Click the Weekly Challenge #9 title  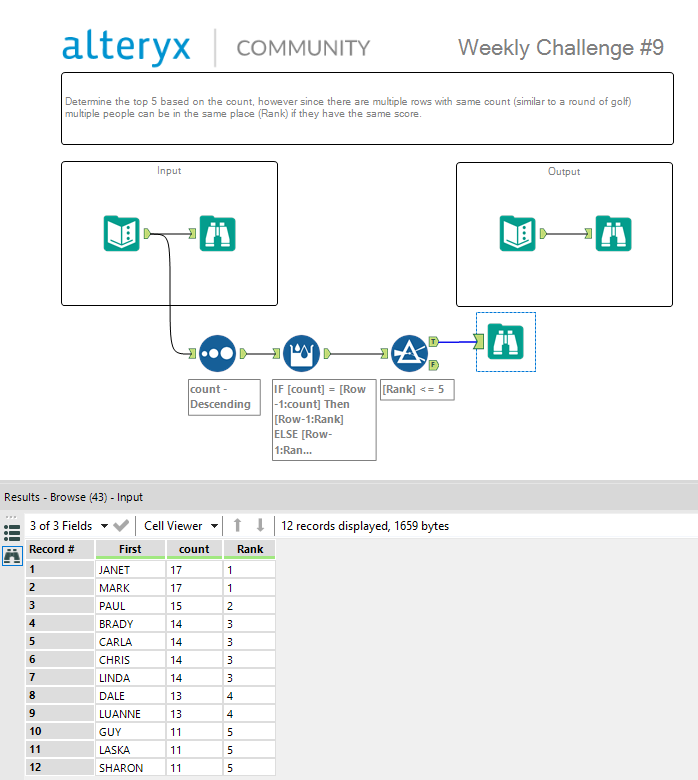pos(561,48)
